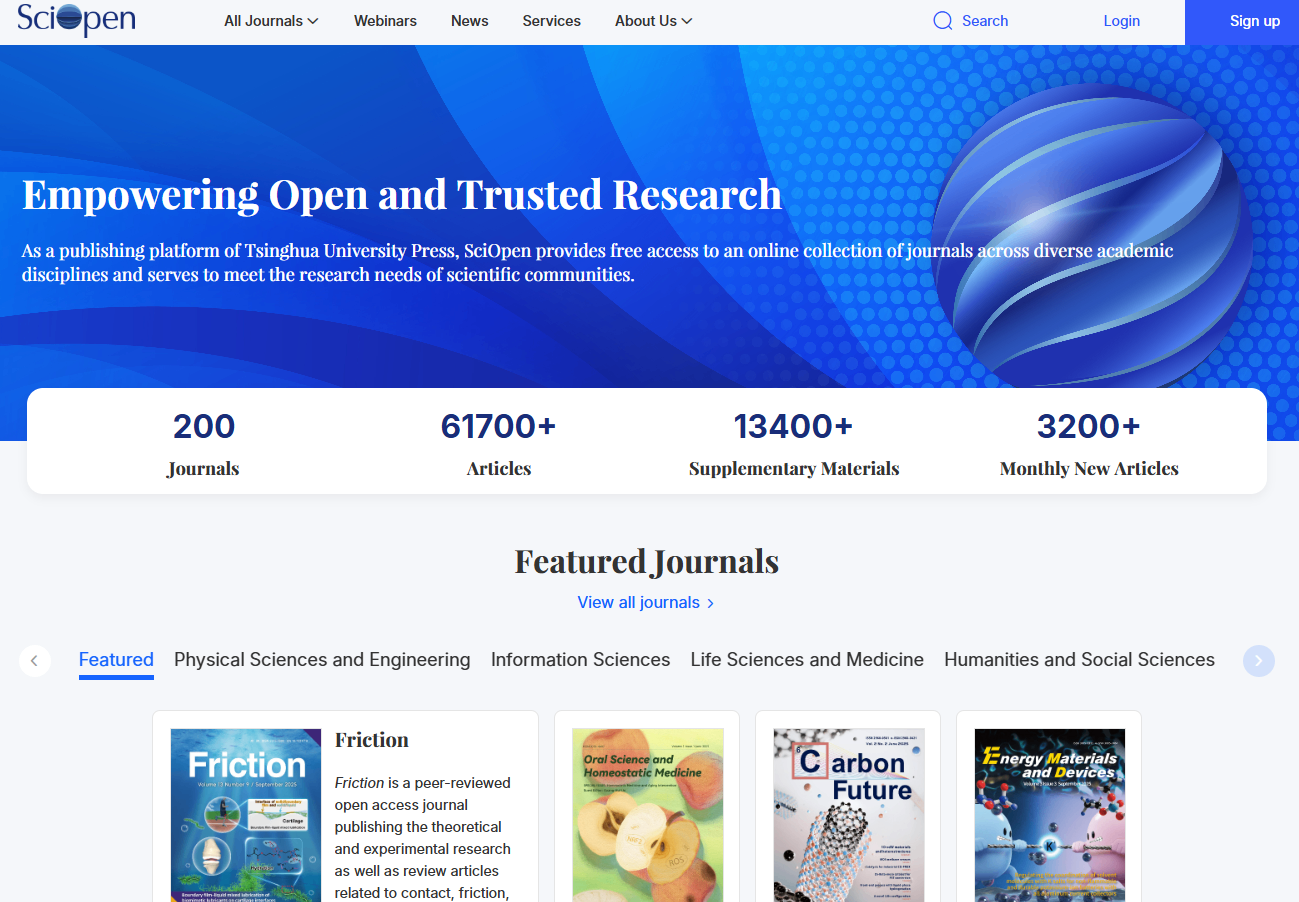The height and width of the screenshot is (902, 1299).
Task: Open Energy Materials and Devices cover
Action: point(1049,814)
